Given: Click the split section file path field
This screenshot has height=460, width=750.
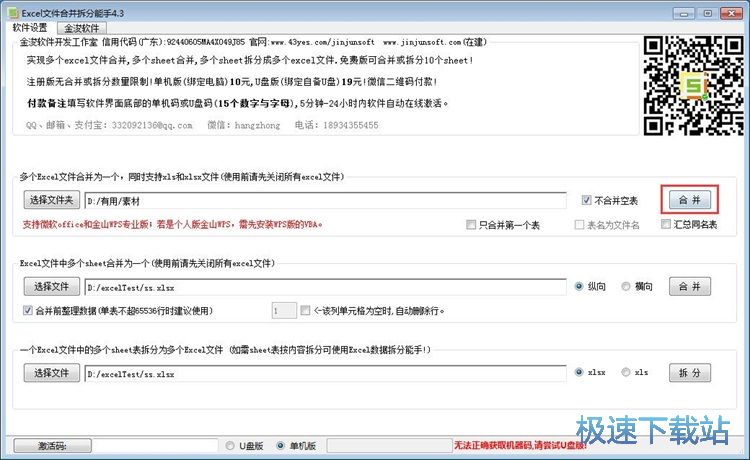Looking at the screenshot, I should tap(325, 374).
